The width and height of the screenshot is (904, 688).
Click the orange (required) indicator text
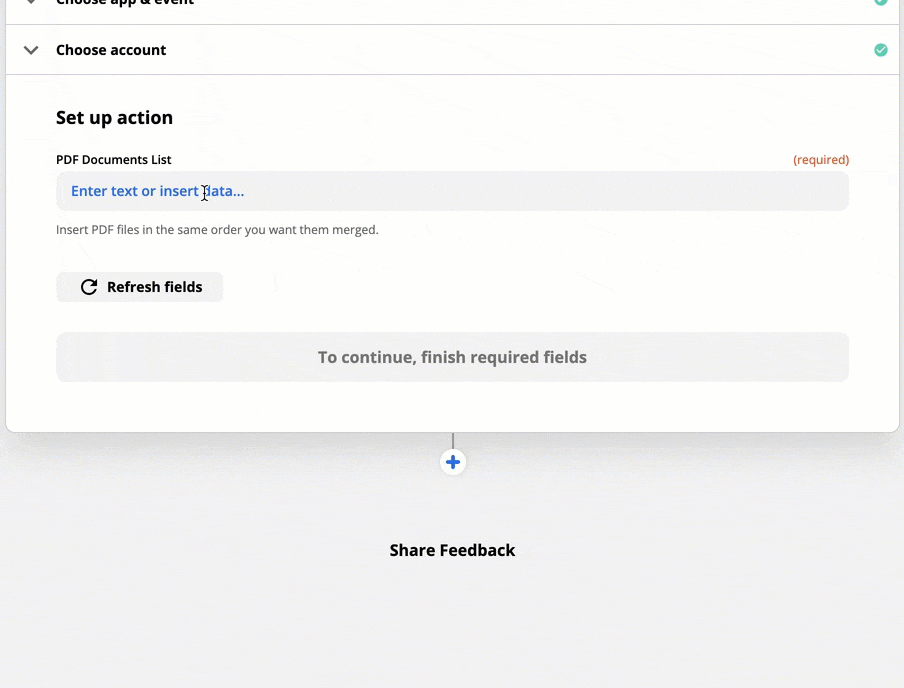coord(821,160)
